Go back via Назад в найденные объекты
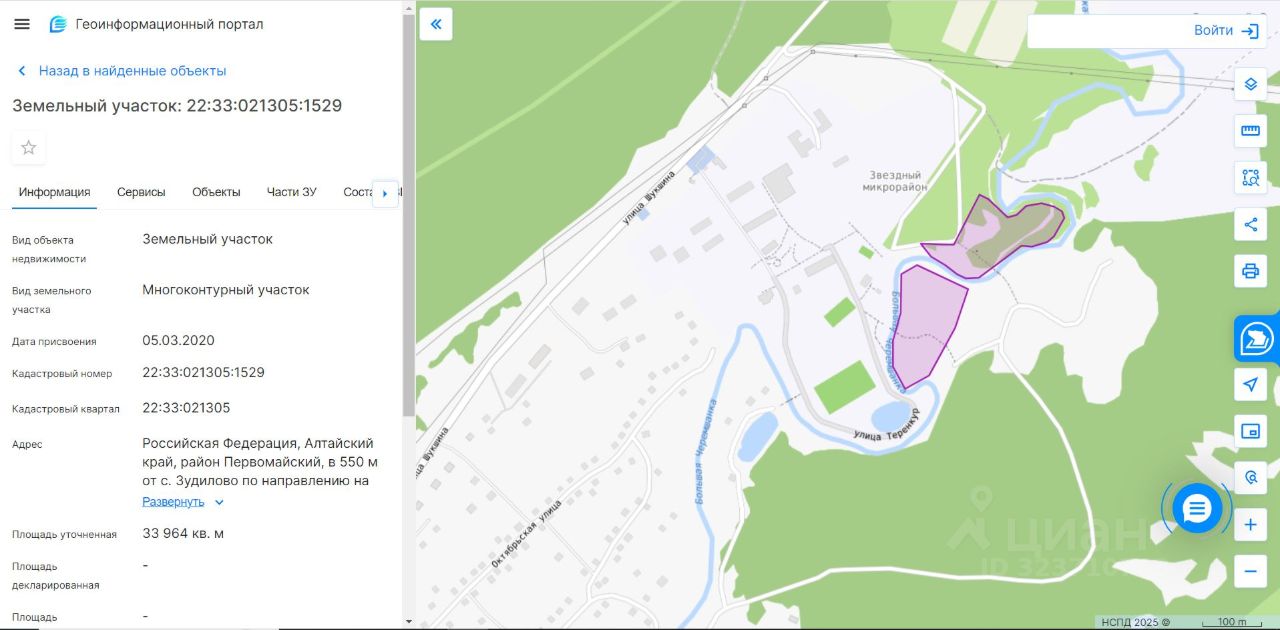This screenshot has width=1280, height=630. 122,71
